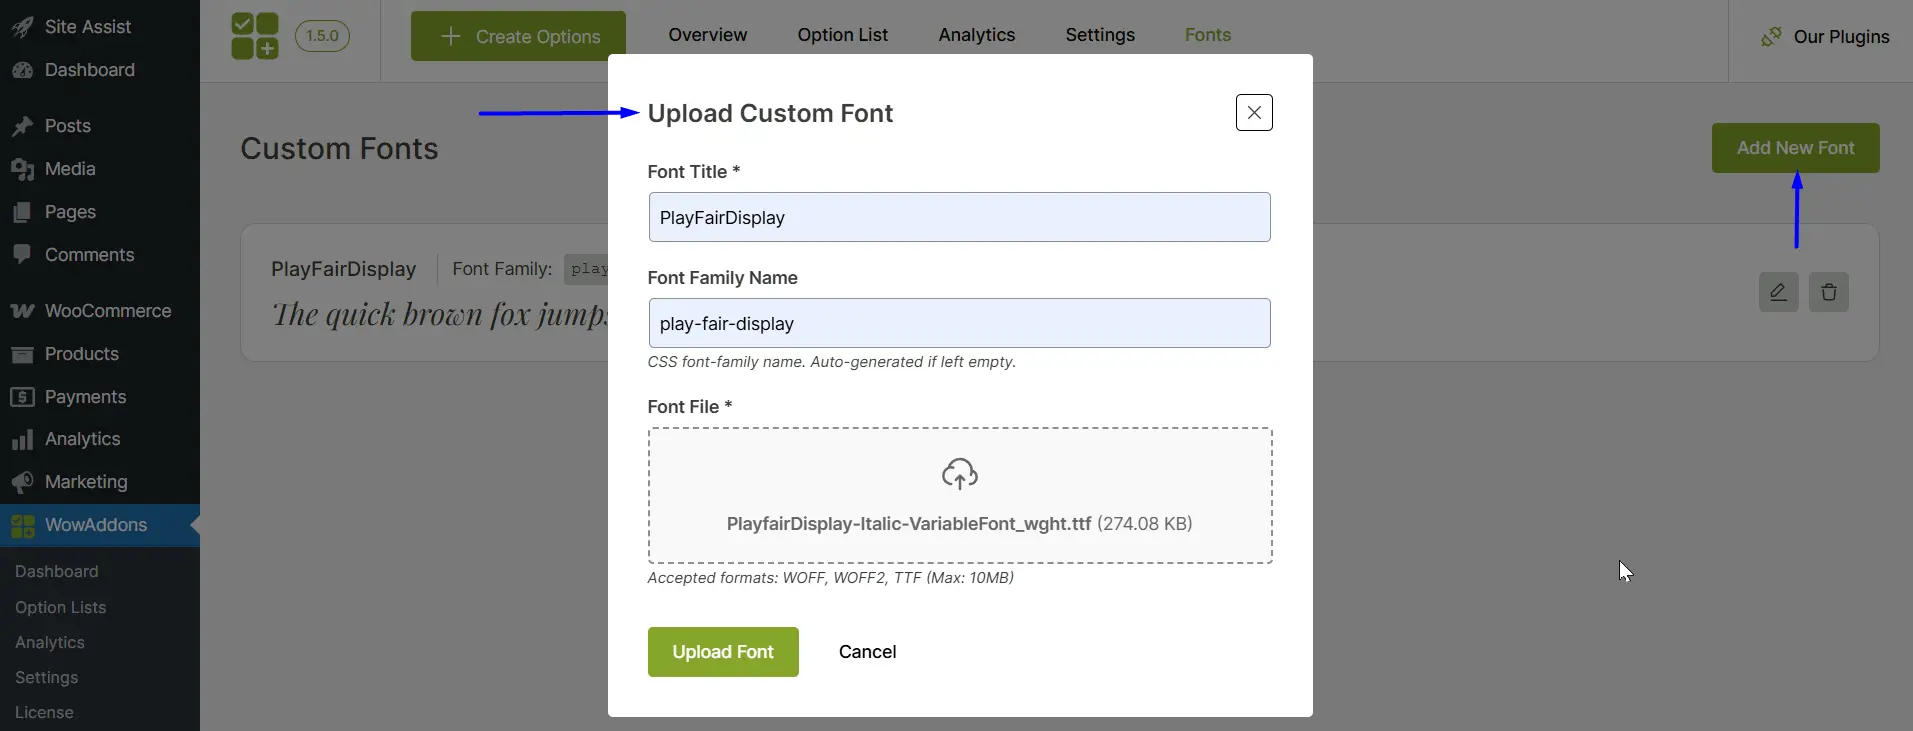Click the version 1.5.0 badge
The height and width of the screenshot is (731, 1913).
pyautogui.click(x=322, y=36)
